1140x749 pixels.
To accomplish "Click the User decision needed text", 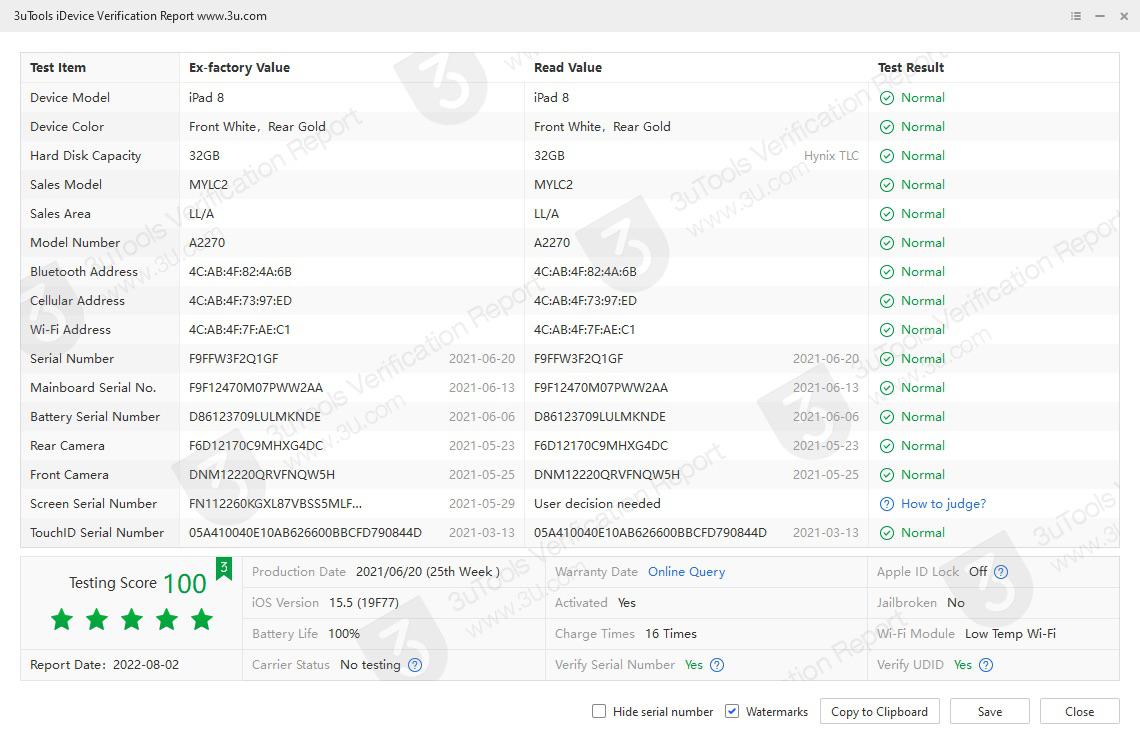I will tap(597, 504).
